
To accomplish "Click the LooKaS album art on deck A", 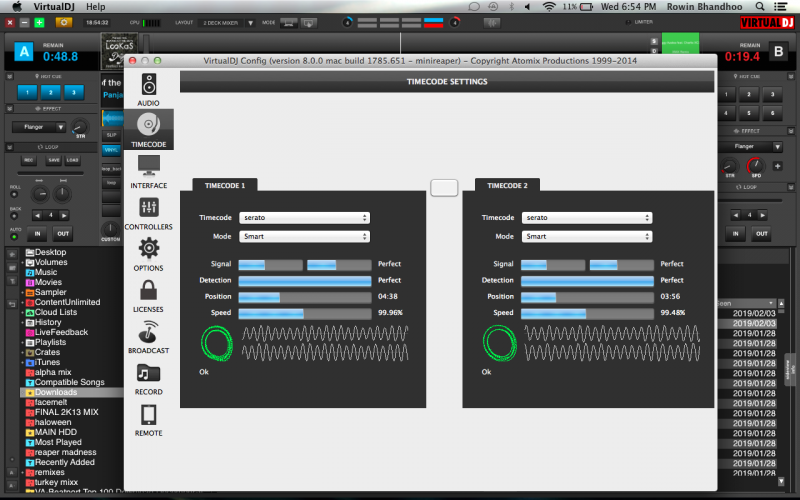I will [x=119, y=51].
